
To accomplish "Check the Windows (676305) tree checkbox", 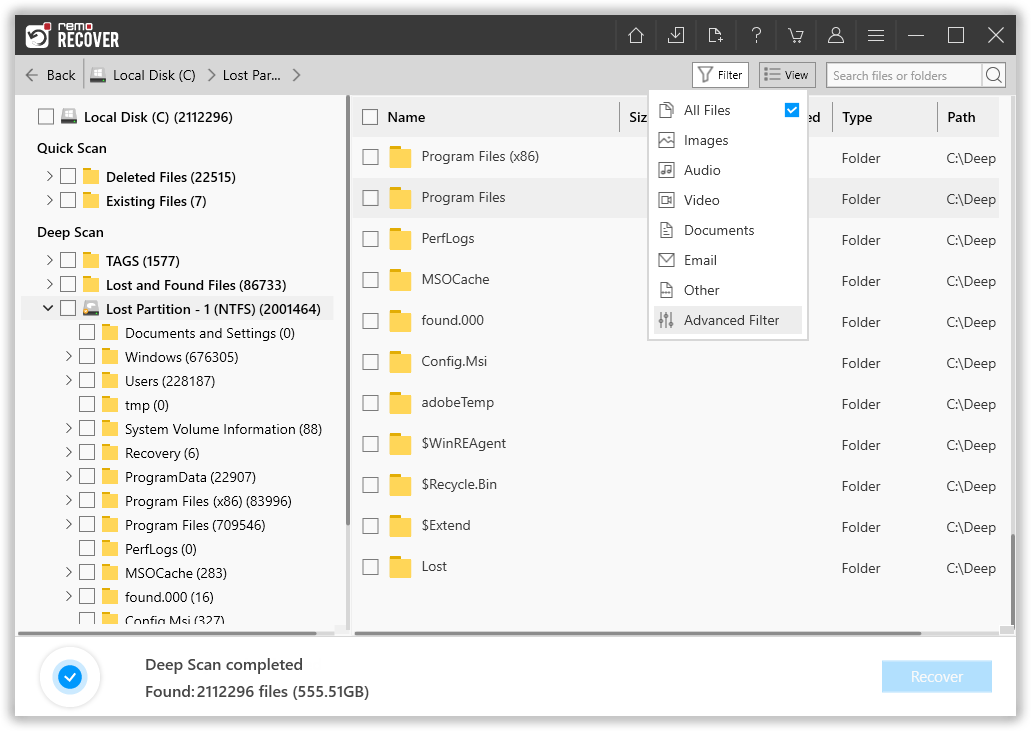I will (87, 356).
